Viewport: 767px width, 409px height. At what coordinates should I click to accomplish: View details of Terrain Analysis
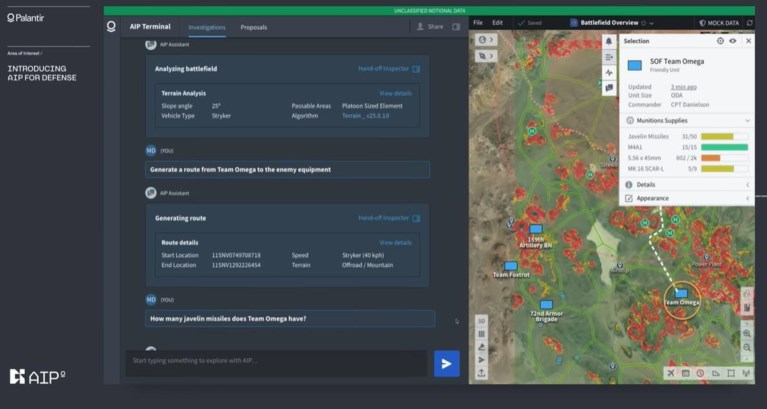click(395, 93)
